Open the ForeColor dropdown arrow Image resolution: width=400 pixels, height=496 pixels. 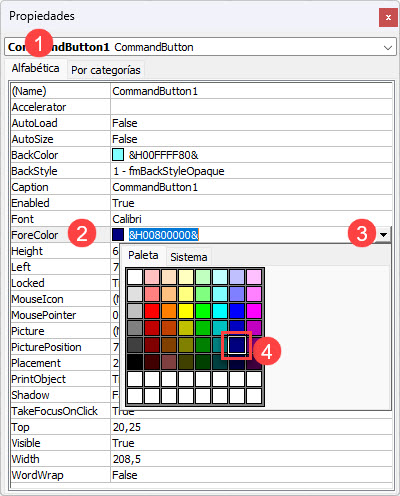[x=383, y=235]
